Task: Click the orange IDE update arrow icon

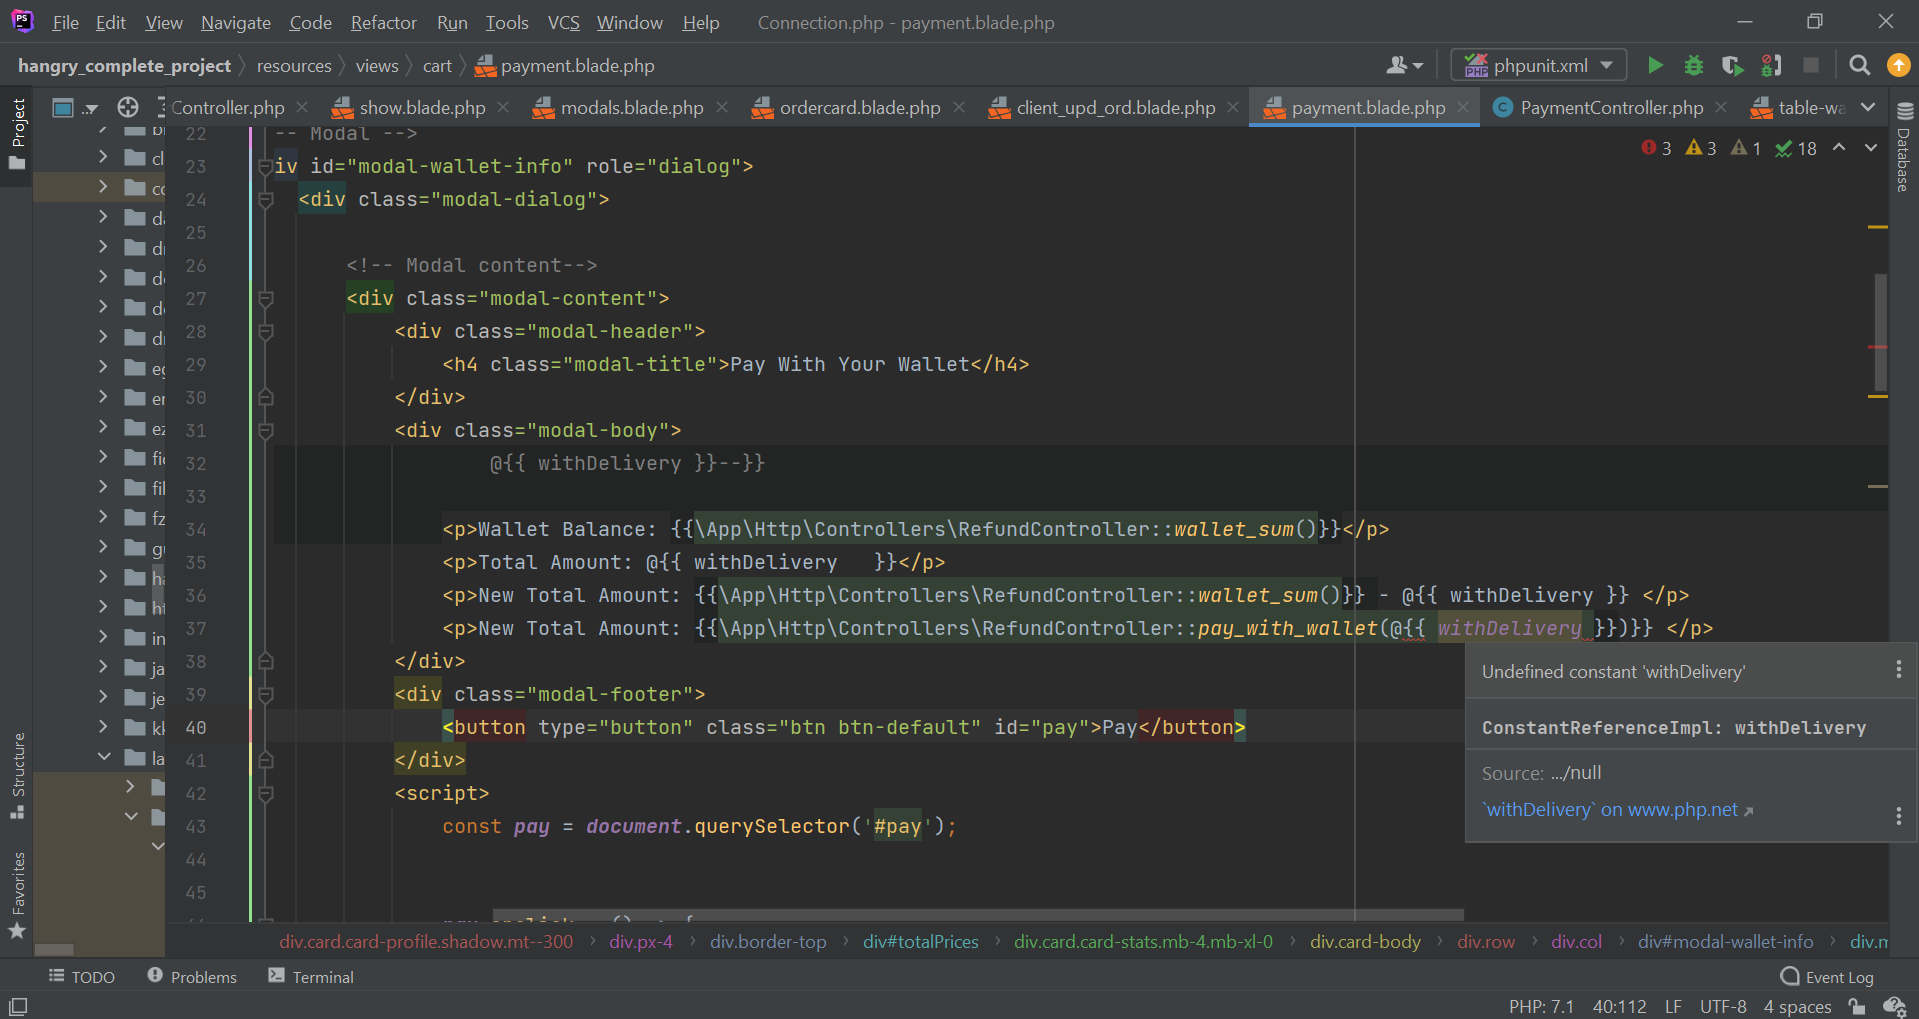Action: [1898, 65]
